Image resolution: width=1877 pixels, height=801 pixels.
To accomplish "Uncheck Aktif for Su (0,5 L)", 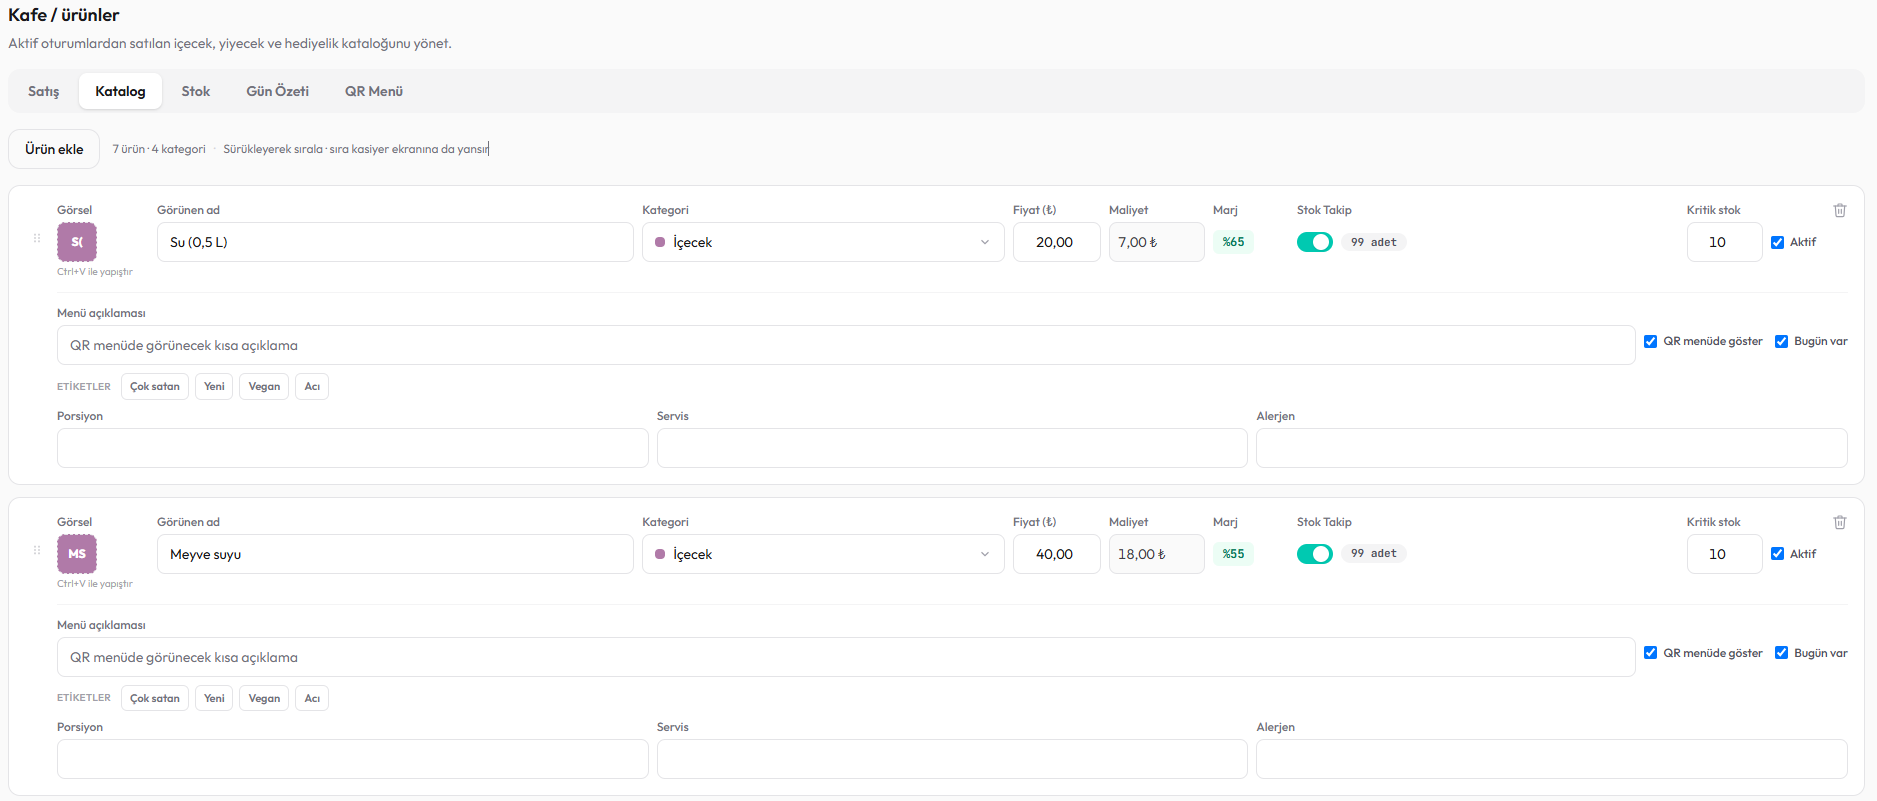I will (1777, 242).
